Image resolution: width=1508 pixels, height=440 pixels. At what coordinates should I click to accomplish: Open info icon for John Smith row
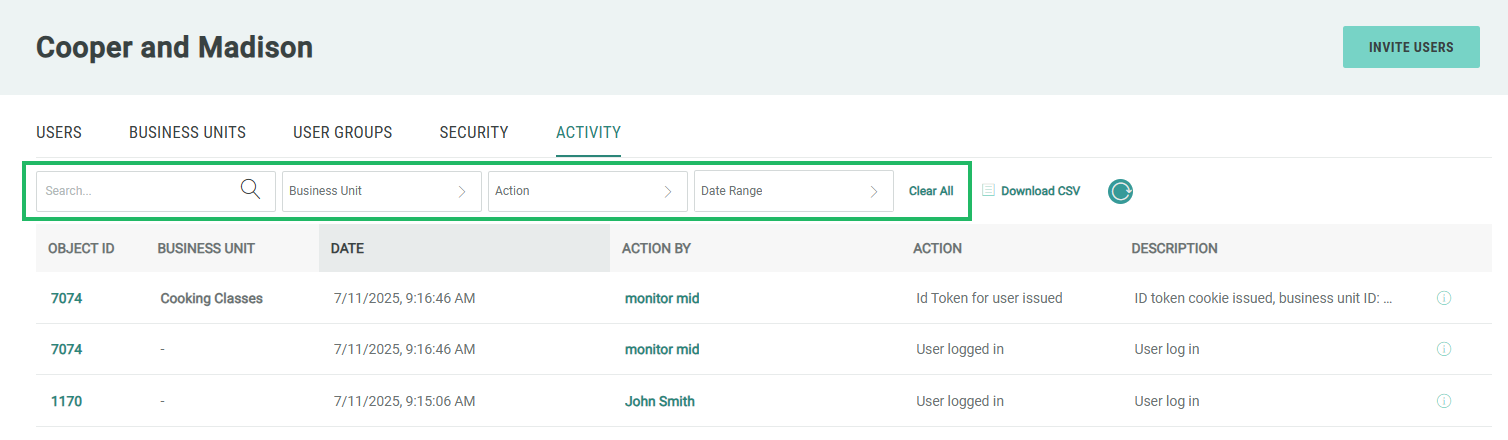coord(1443,402)
